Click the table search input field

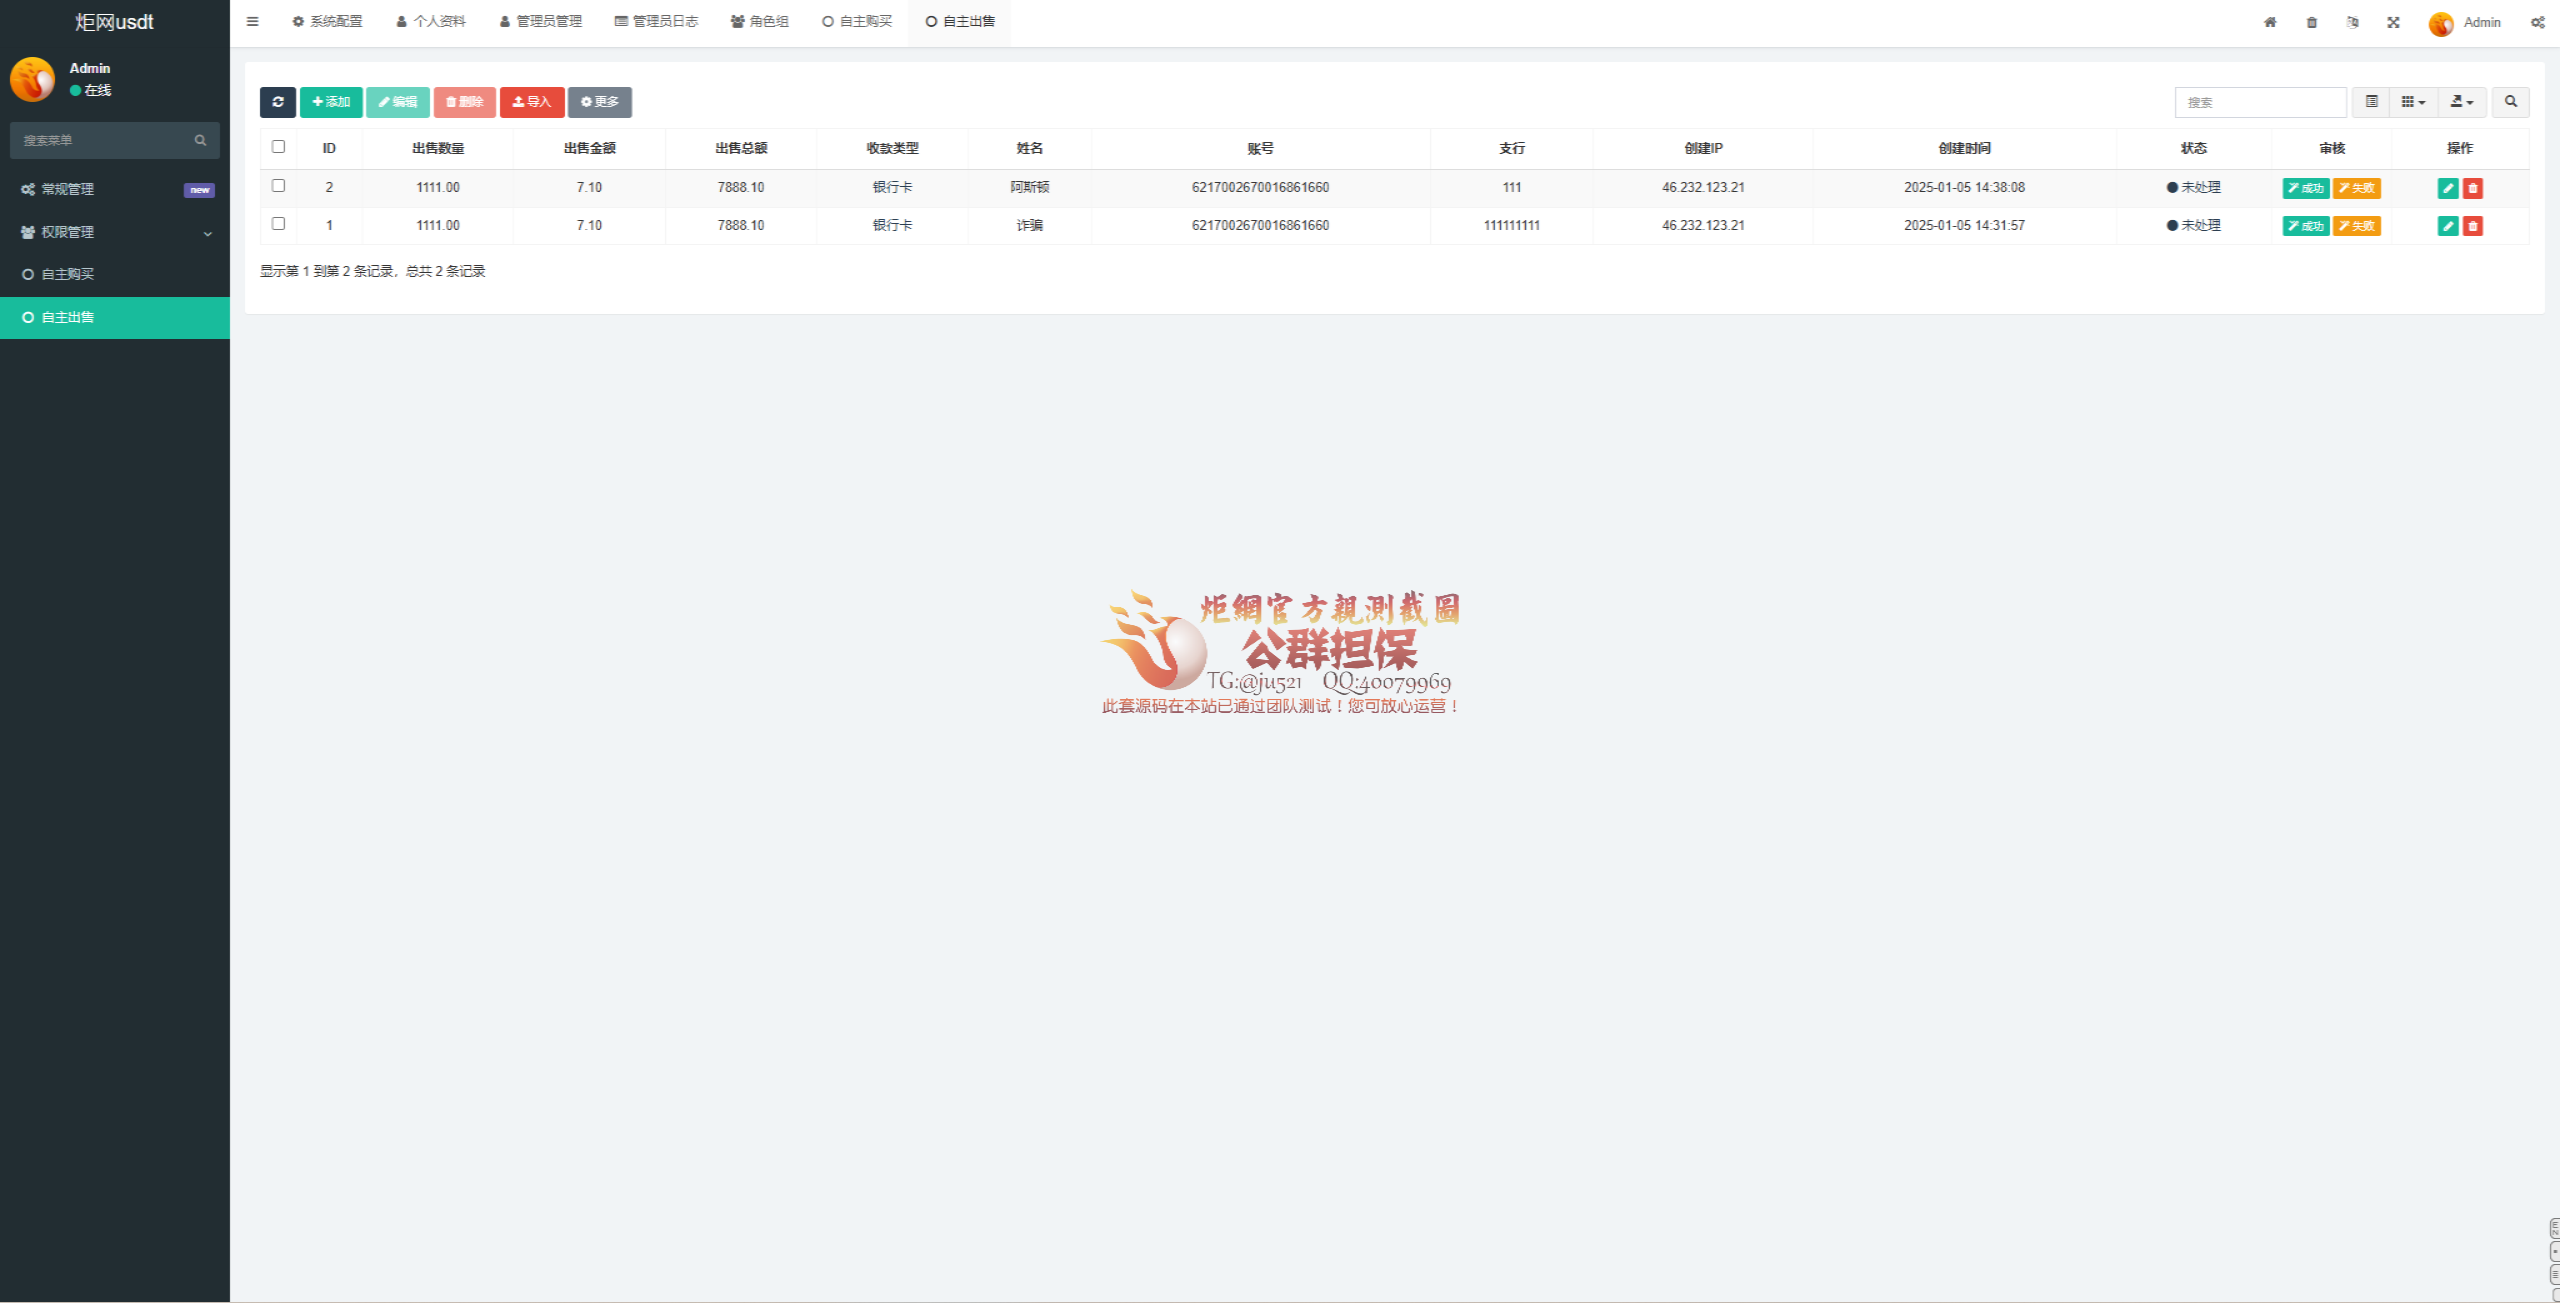click(x=2259, y=102)
